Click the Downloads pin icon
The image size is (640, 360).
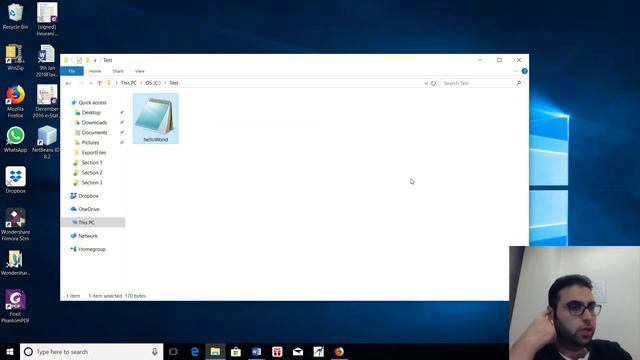(x=122, y=122)
